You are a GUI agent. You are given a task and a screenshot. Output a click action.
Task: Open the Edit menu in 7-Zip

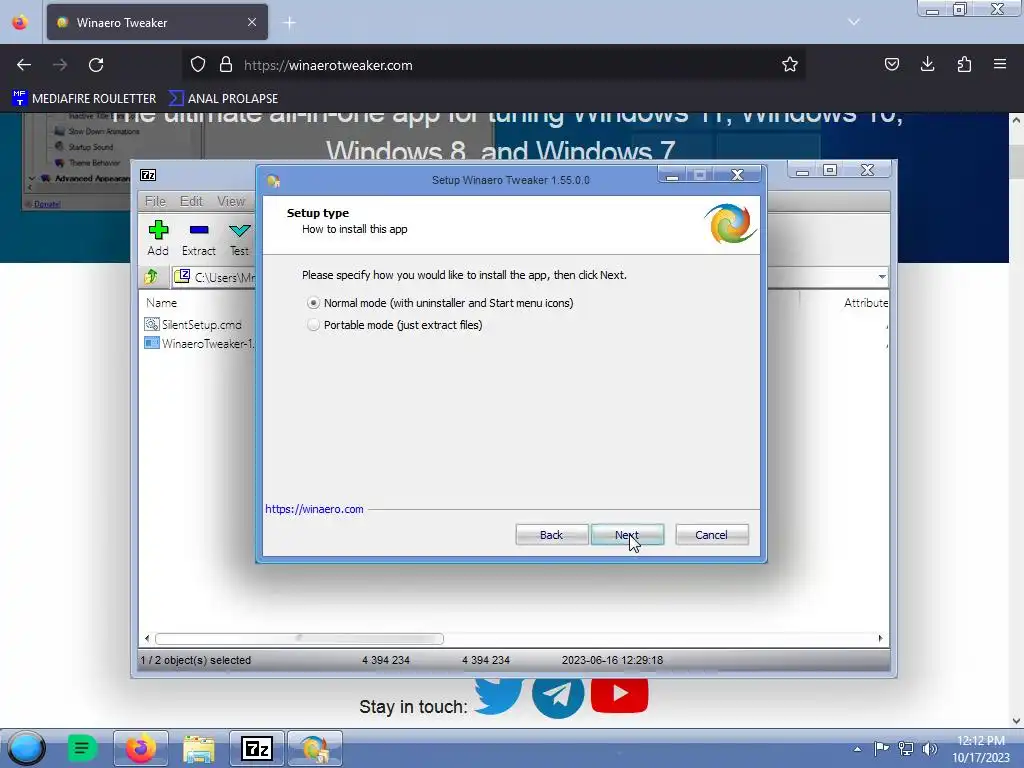(x=191, y=201)
